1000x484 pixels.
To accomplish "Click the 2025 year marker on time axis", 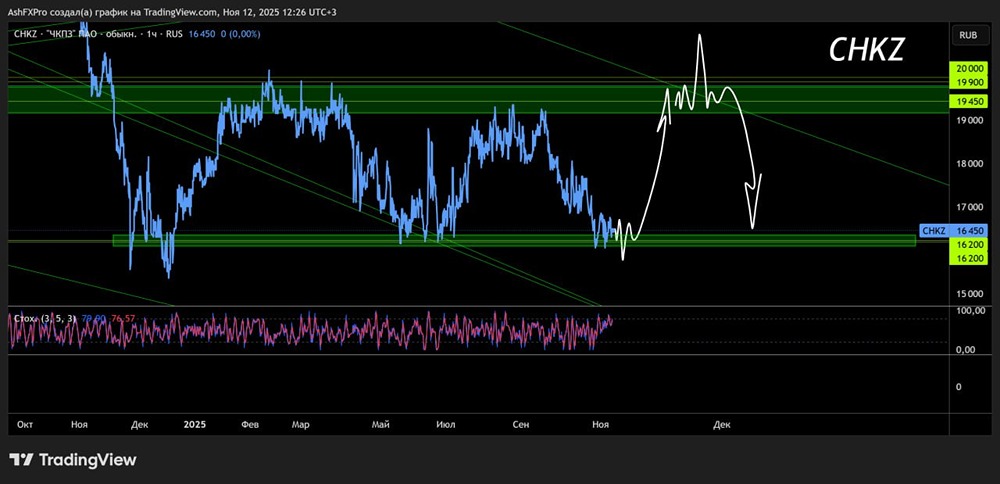I will 195,424.
